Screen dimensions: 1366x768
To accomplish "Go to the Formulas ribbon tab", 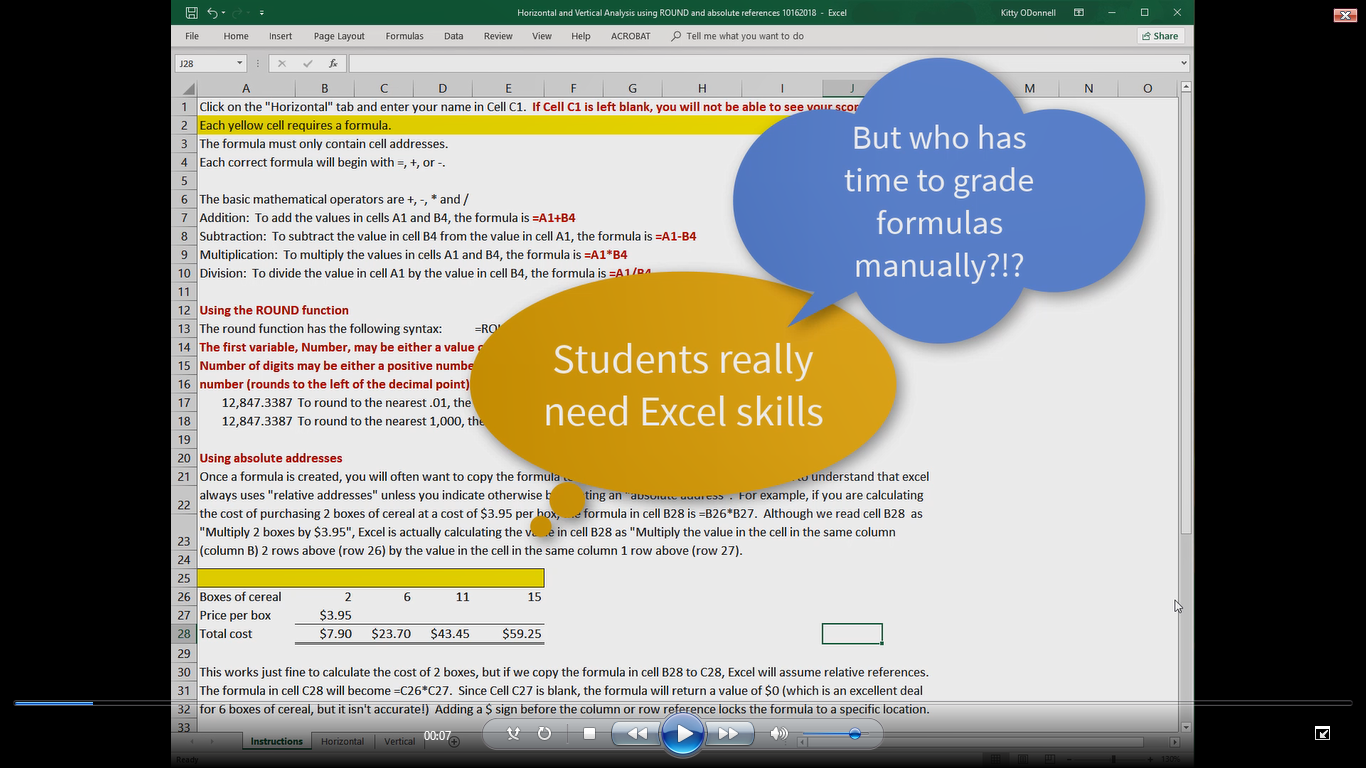I will 404,36.
